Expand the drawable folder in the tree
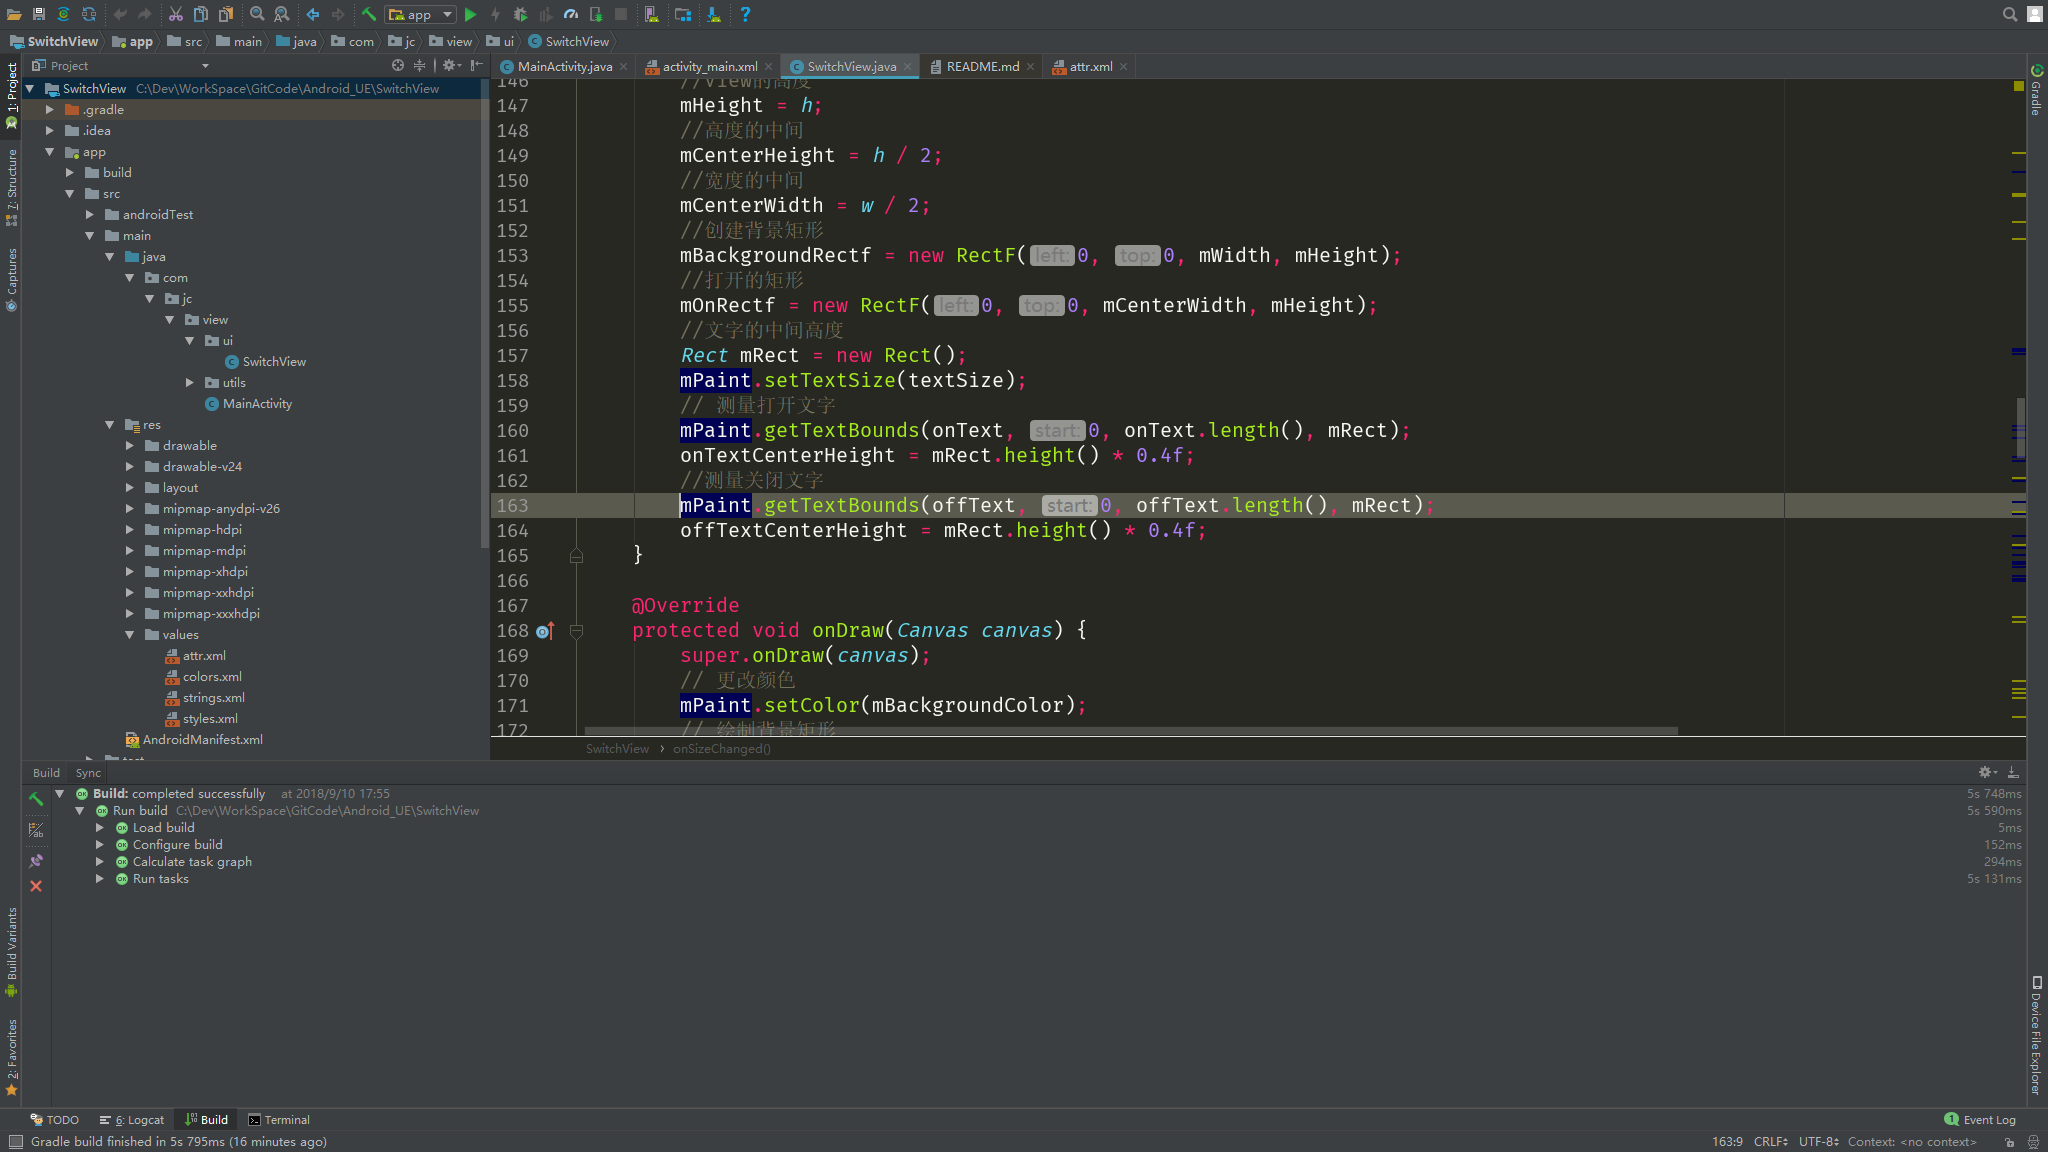2048x1152 pixels. point(130,446)
